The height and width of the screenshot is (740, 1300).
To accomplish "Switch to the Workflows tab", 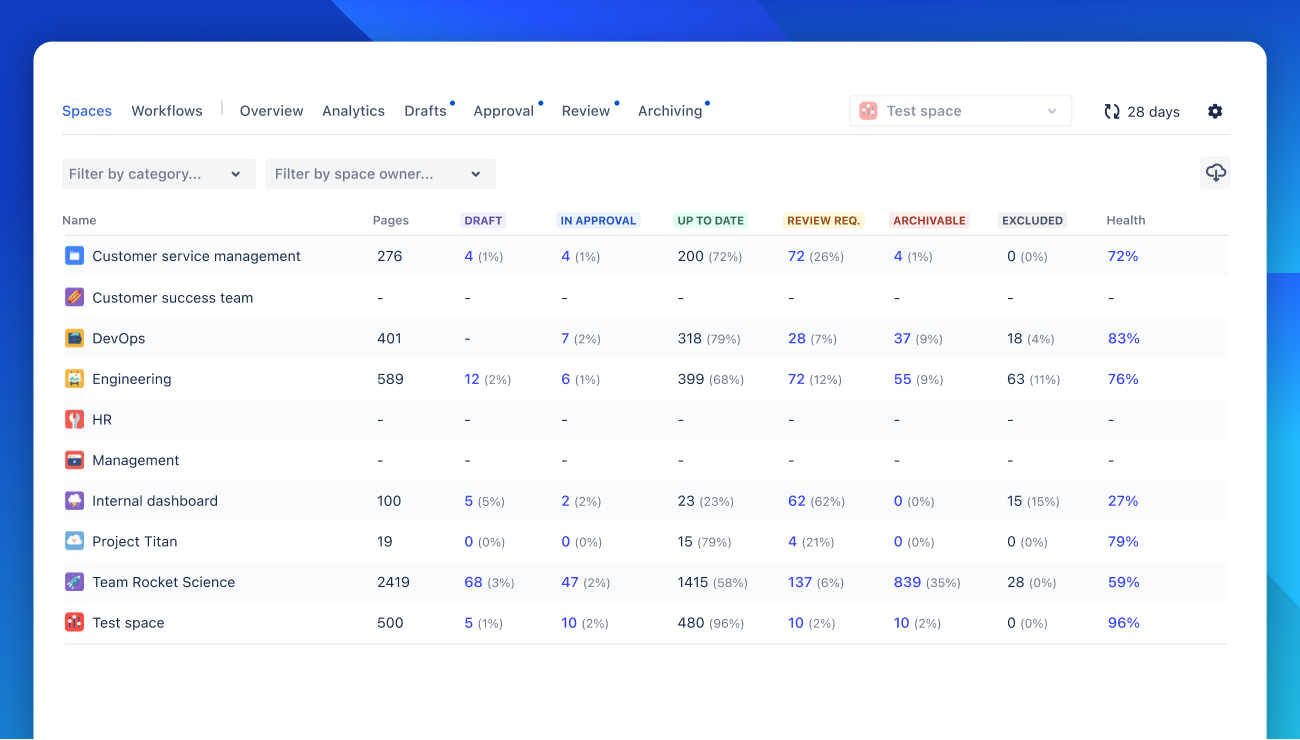I will [167, 111].
